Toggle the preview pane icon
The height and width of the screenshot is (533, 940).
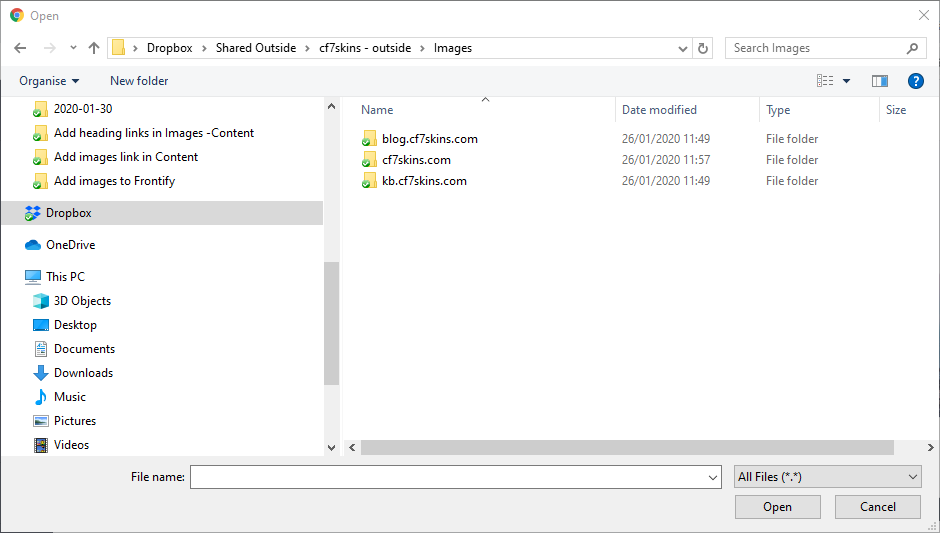880,81
